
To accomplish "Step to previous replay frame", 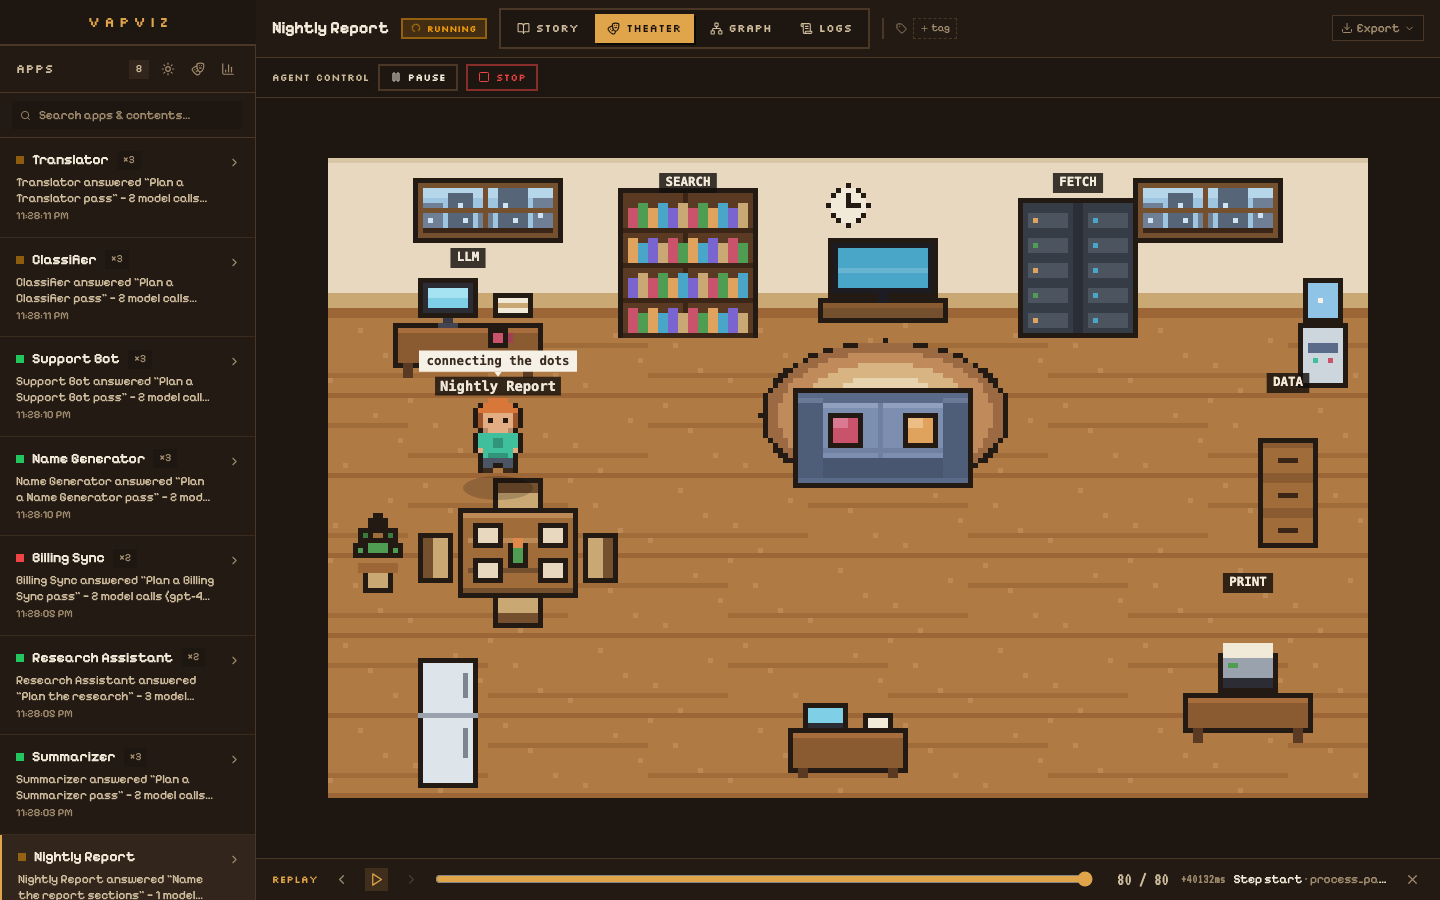I will (x=342, y=880).
